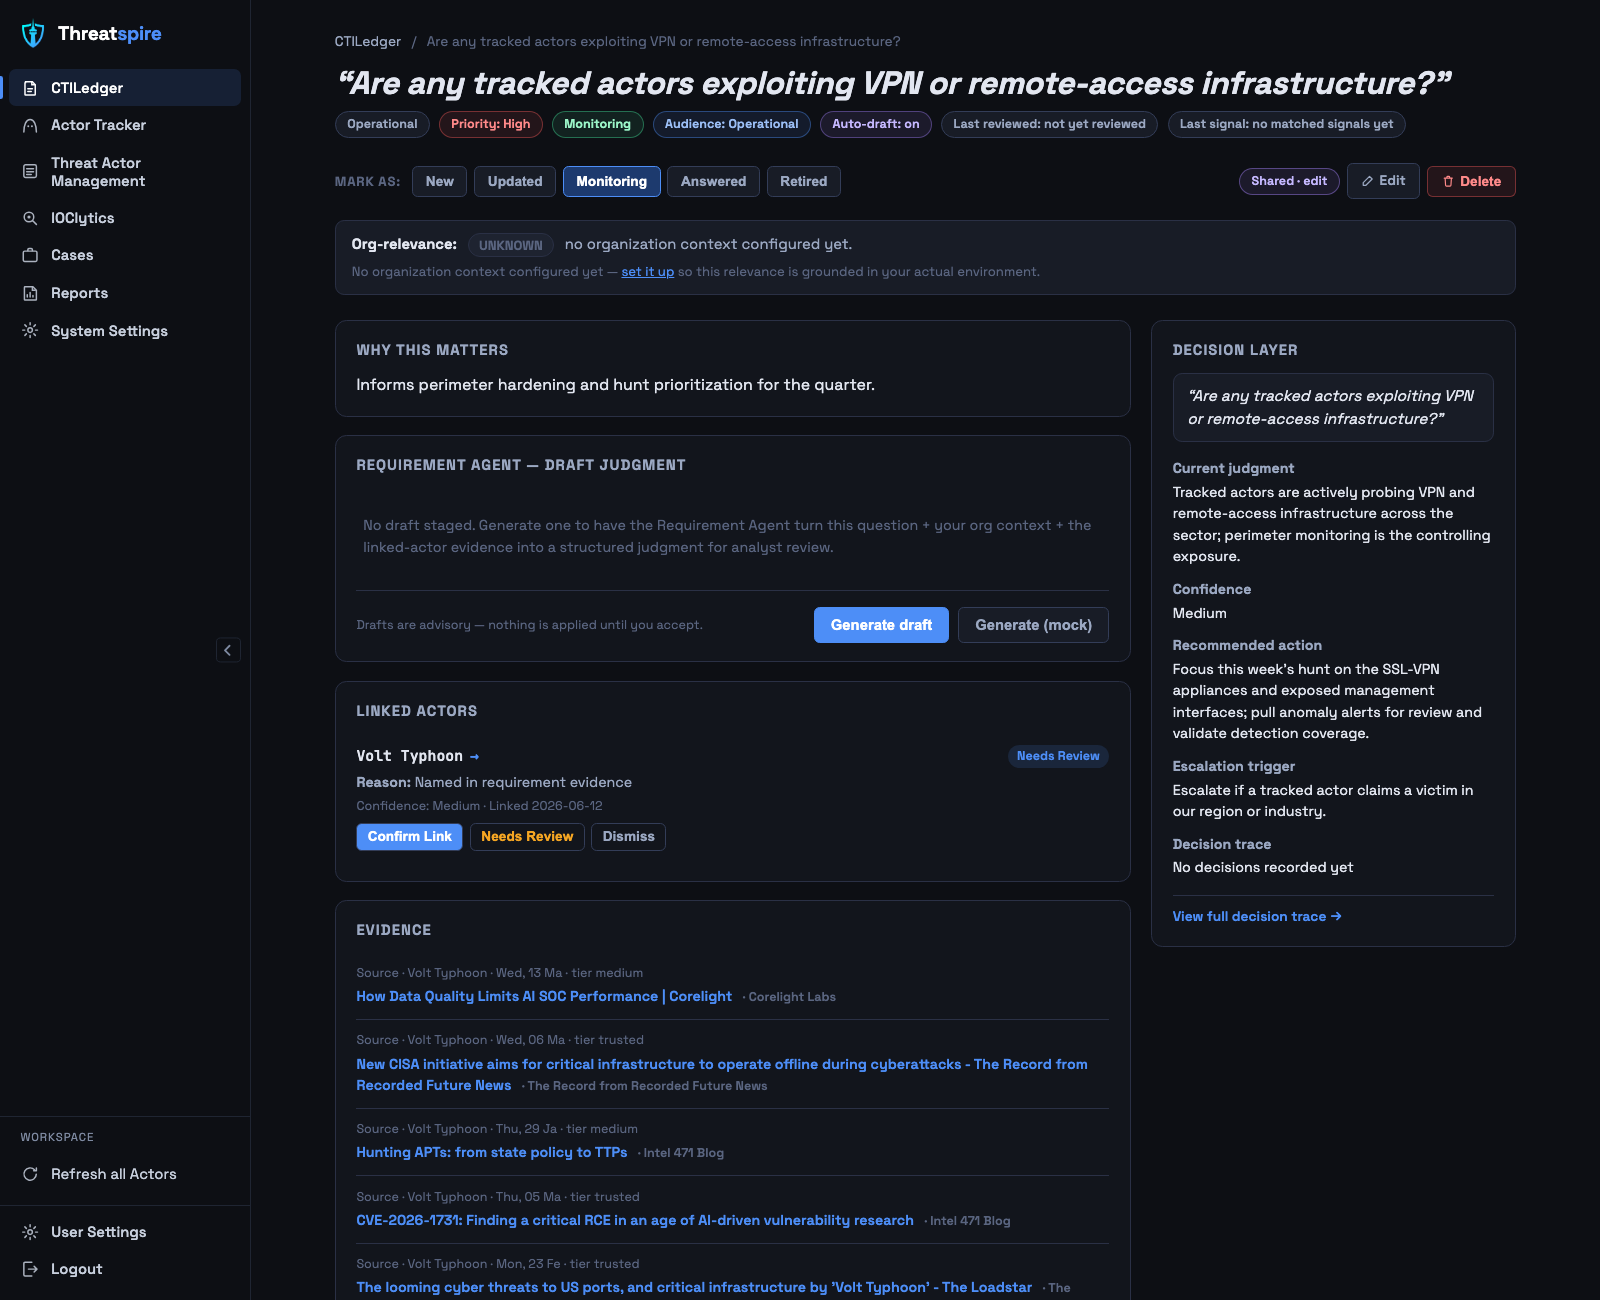The height and width of the screenshot is (1300, 1600).
Task: Open the Reports section
Action: click(125, 293)
